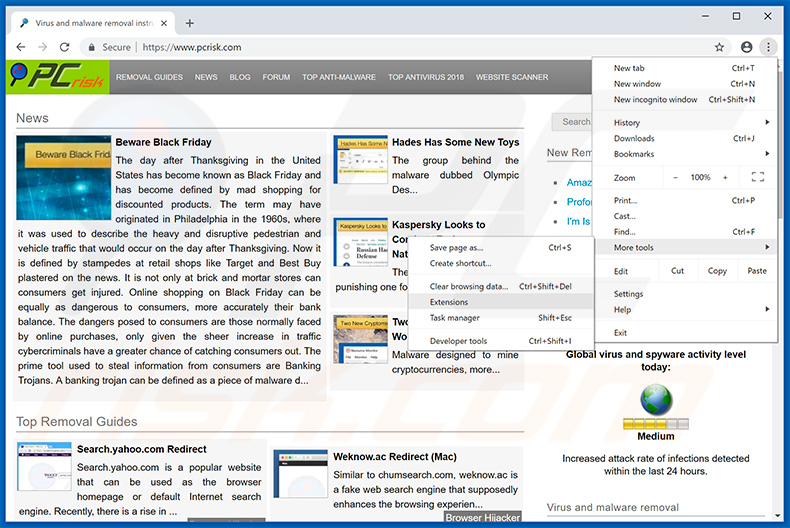Open Two New Cryptominers thumbnail
790x528 pixels.
coord(360,339)
